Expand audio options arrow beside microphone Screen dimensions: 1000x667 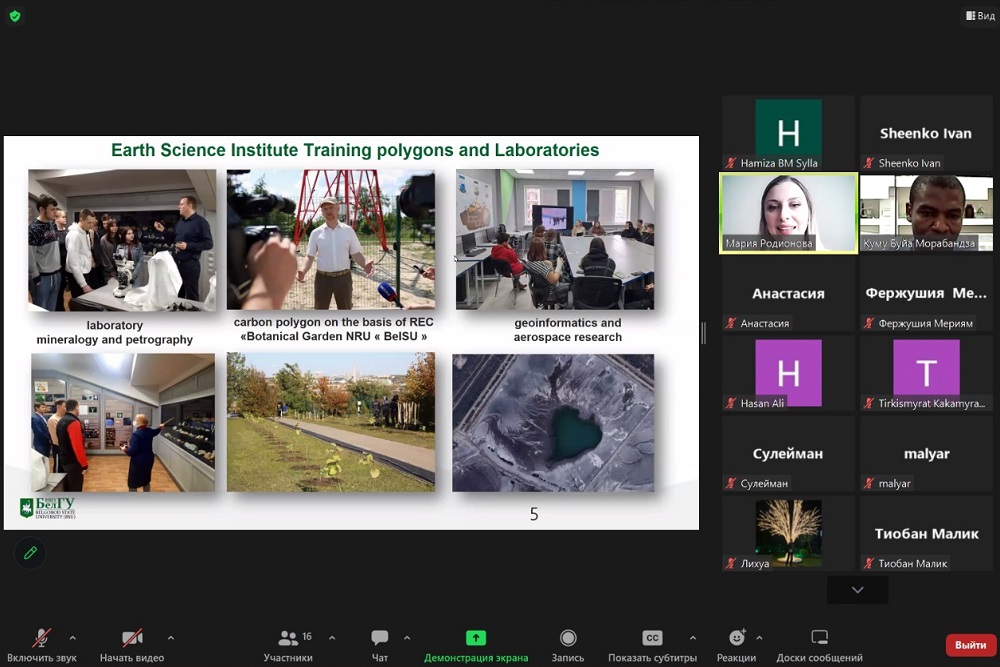[x=72, y=637]
